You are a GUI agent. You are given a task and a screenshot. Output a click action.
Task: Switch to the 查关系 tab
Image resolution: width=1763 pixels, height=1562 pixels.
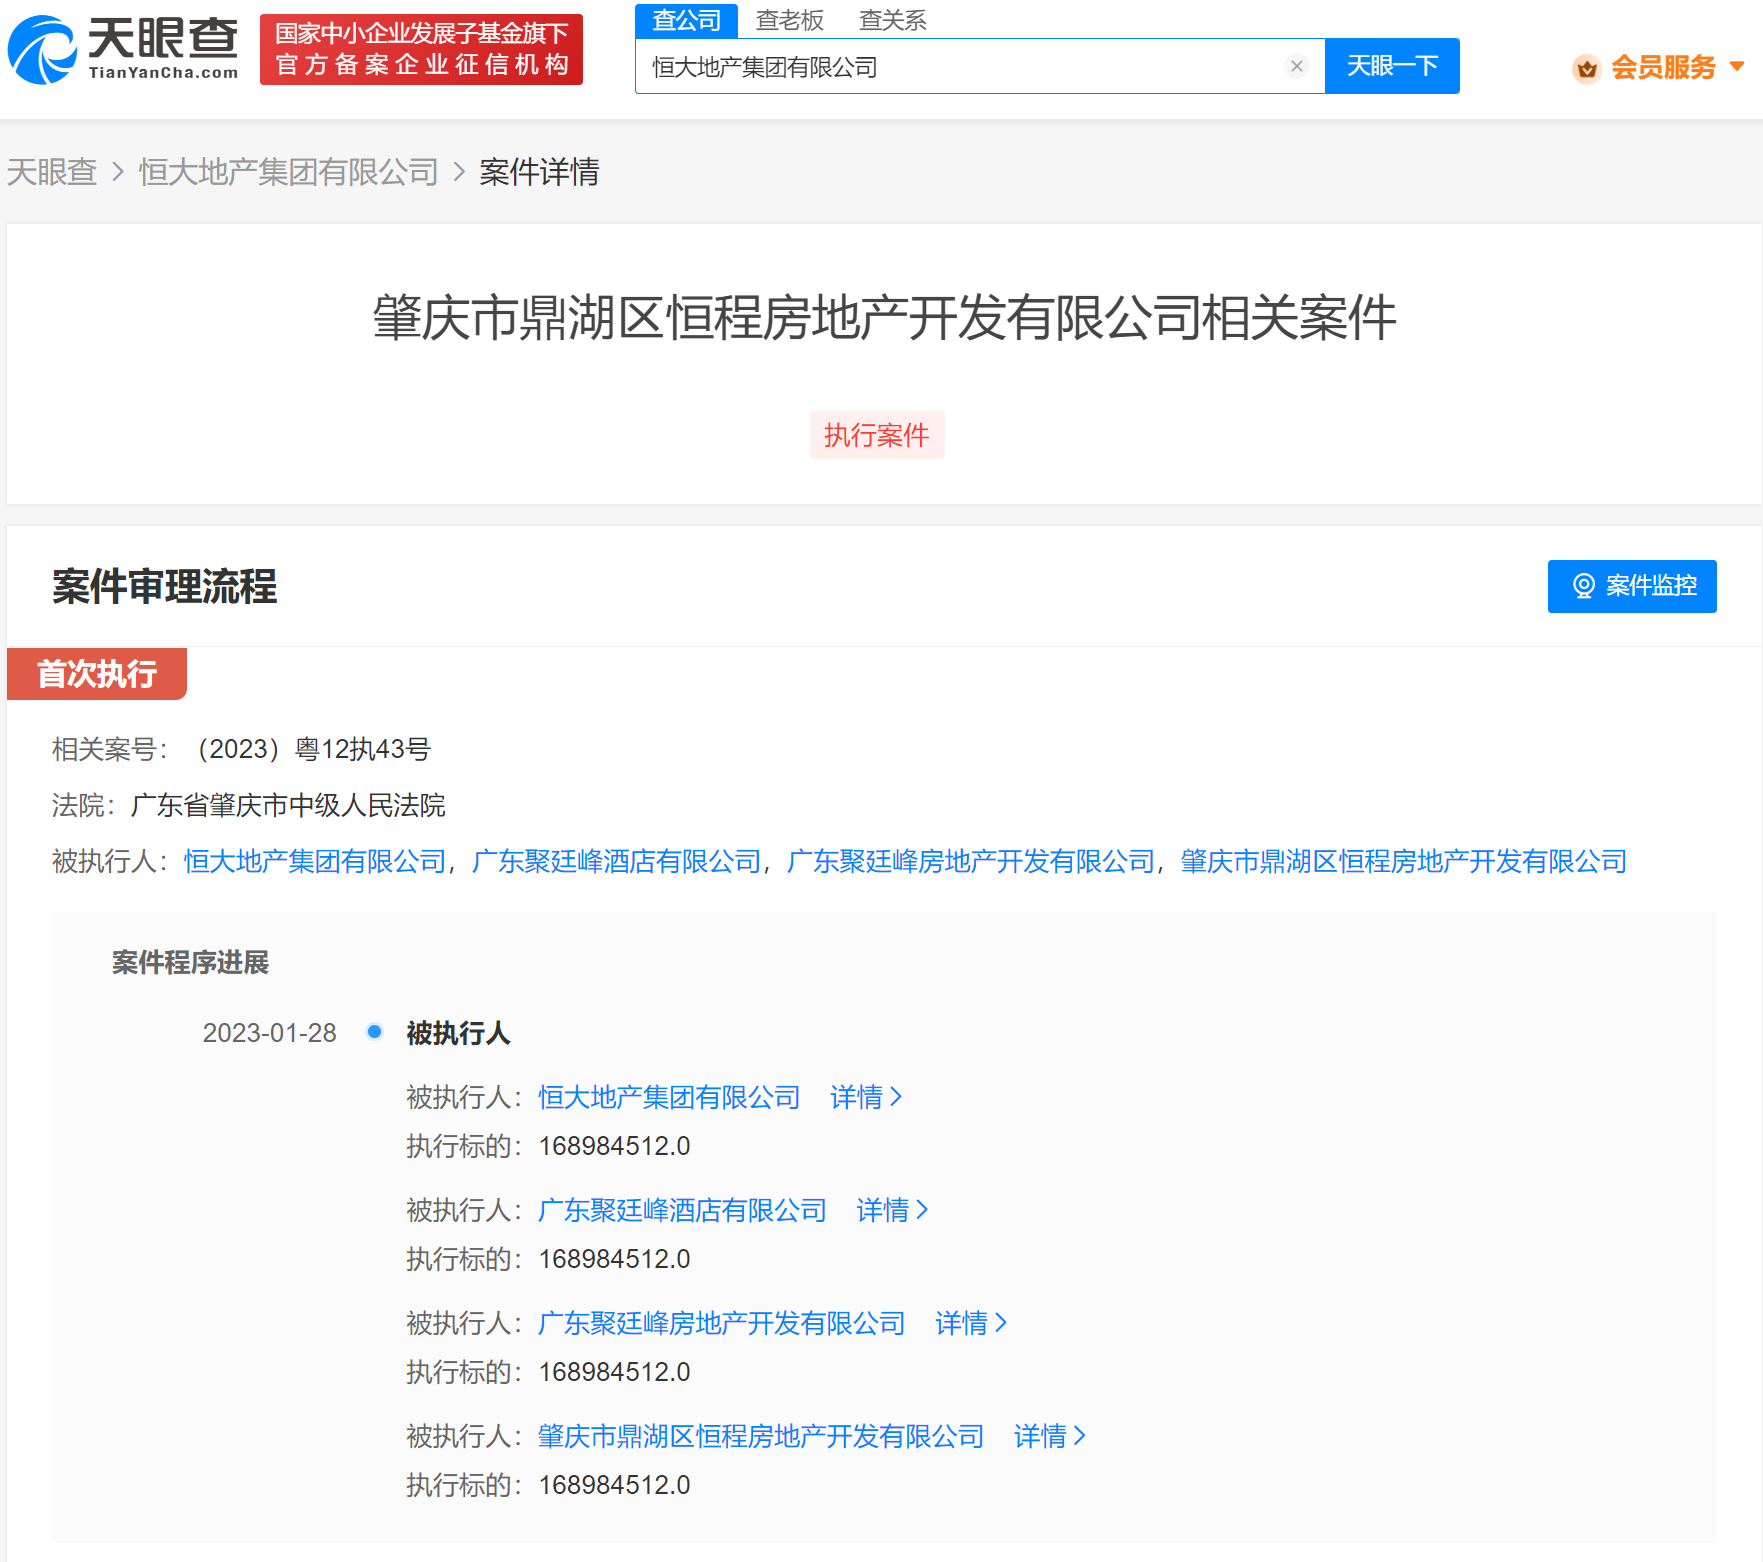[892, 20]
